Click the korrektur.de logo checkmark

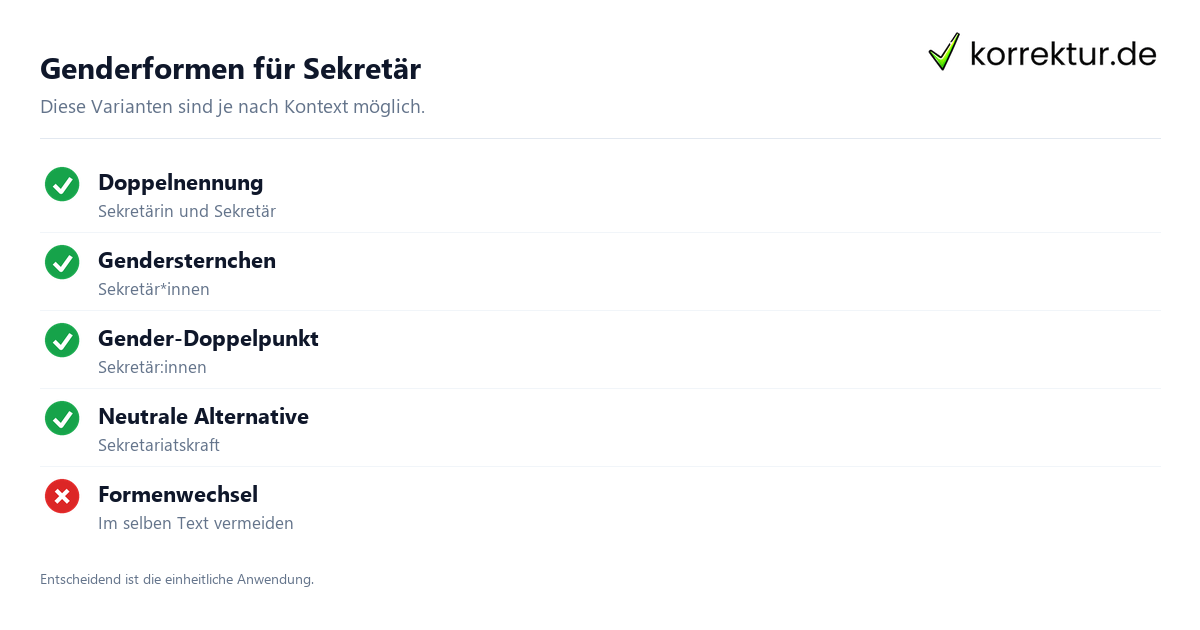pyautogui.click(x=944, y=51)
